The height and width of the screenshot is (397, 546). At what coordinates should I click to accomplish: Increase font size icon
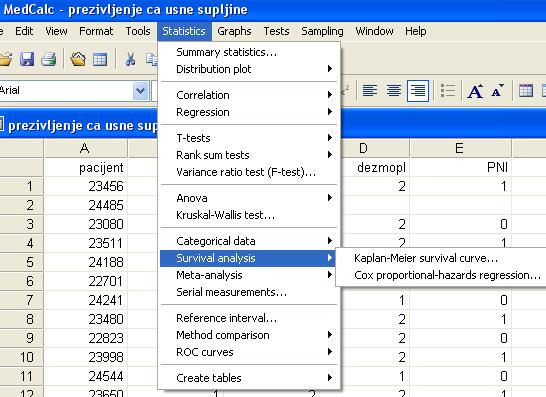(x=475, y=91)
